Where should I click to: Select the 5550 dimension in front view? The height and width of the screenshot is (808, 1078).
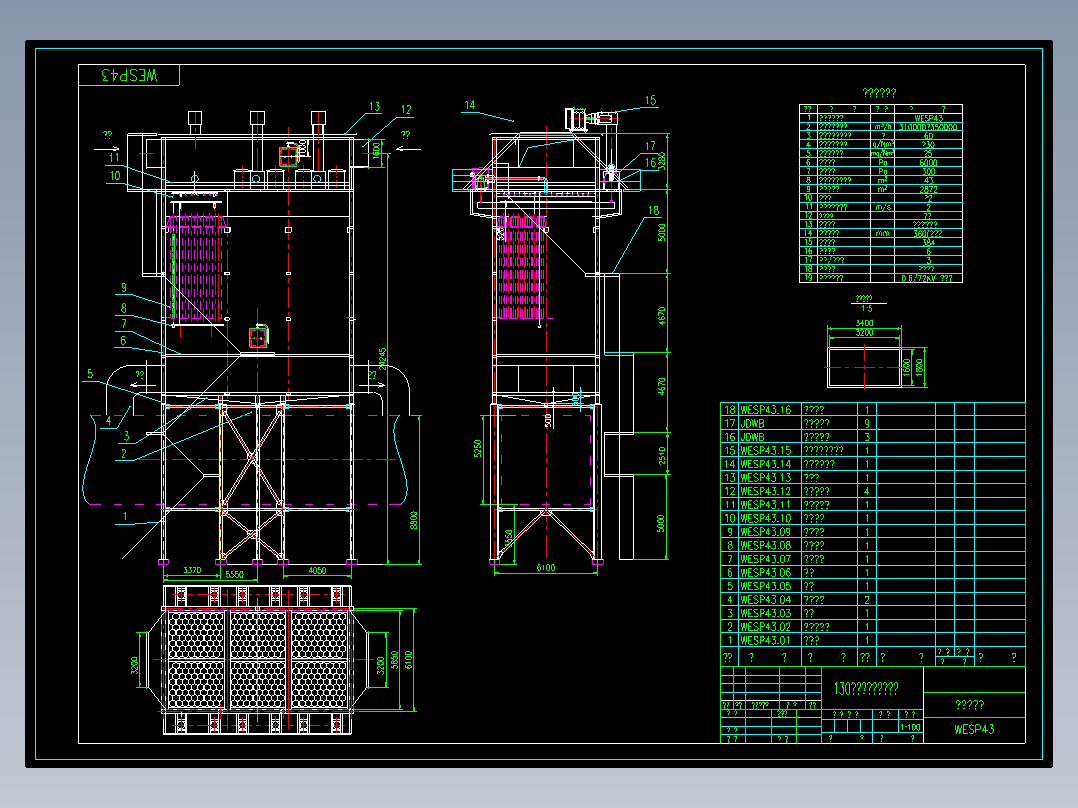click(234, 574)
